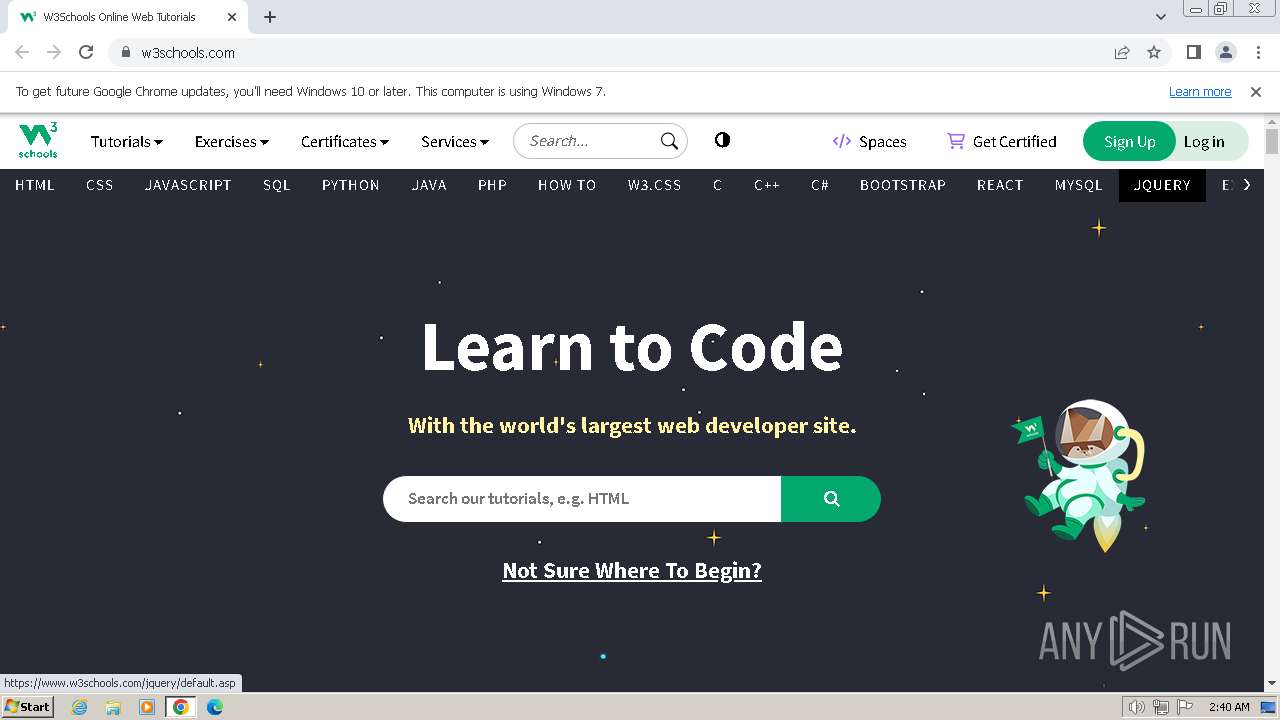Share this page icon

point(1122,52)
